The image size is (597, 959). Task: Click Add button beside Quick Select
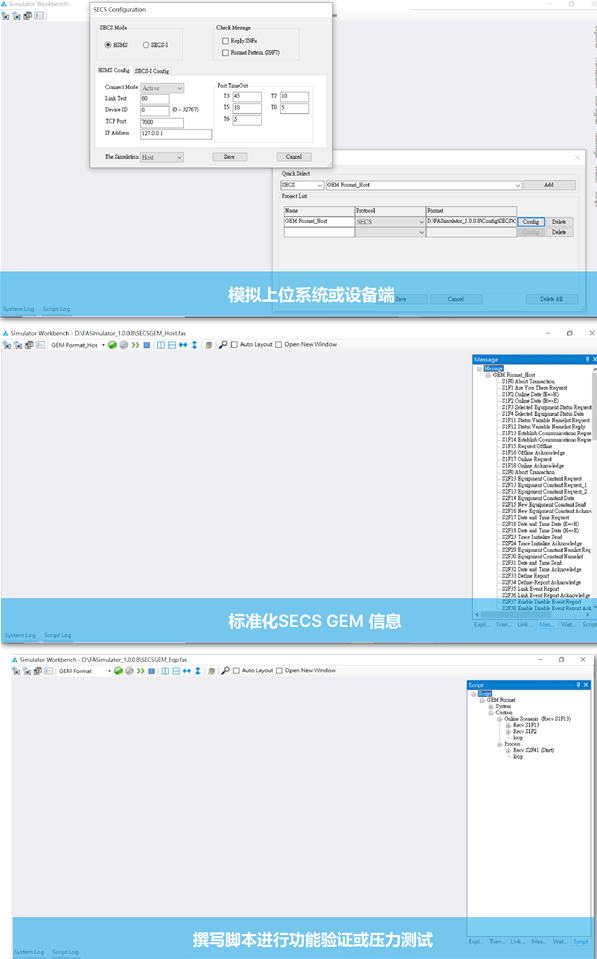(549, 185)
